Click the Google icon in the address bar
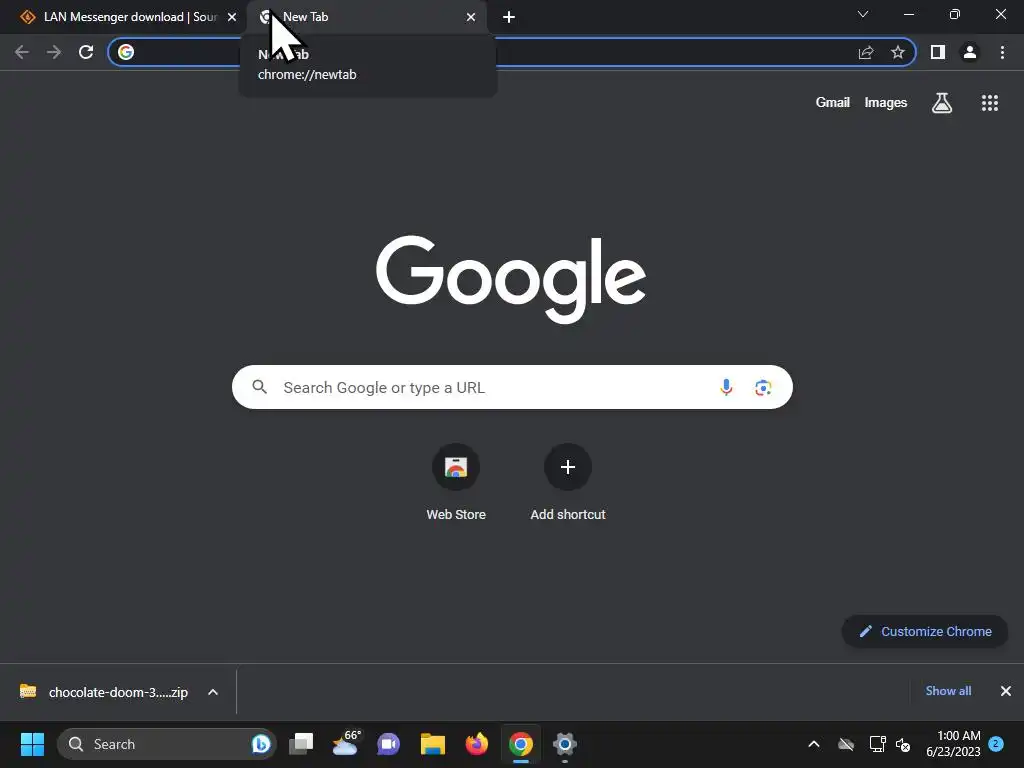Image resolution: width=1024 pixels, height=768 pixels. pos(126,52)
